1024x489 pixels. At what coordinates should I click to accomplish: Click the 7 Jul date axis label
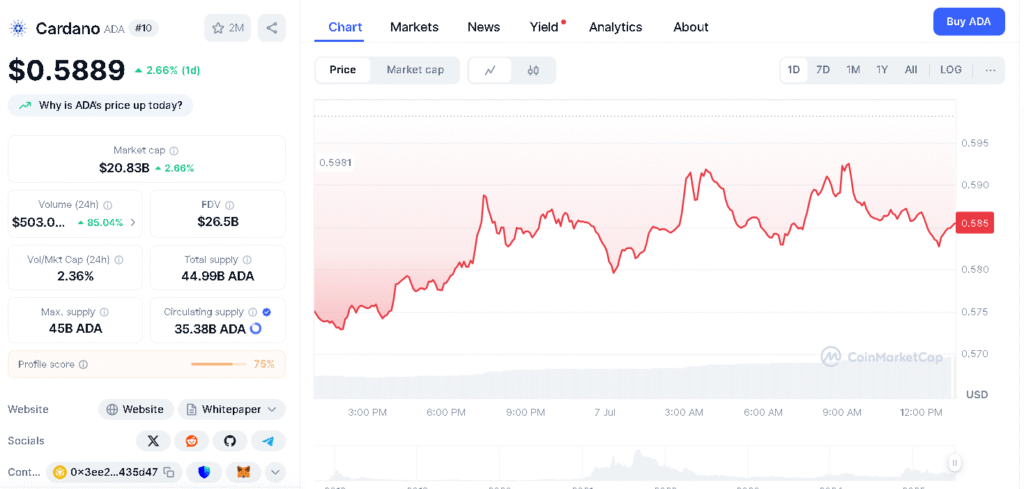point(605,412)
